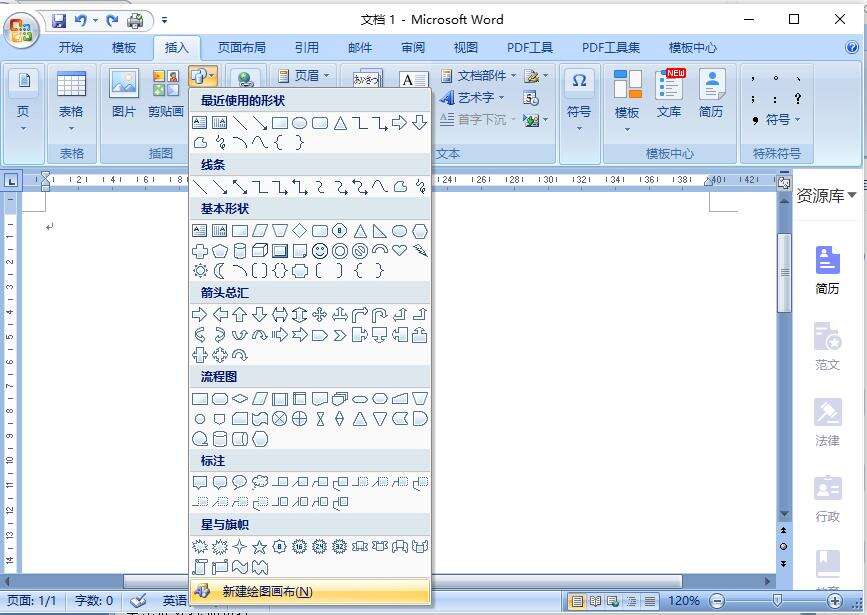
Task: Select the flowchart summing junction (circled X) shape
Action: (x=280, y=419)
